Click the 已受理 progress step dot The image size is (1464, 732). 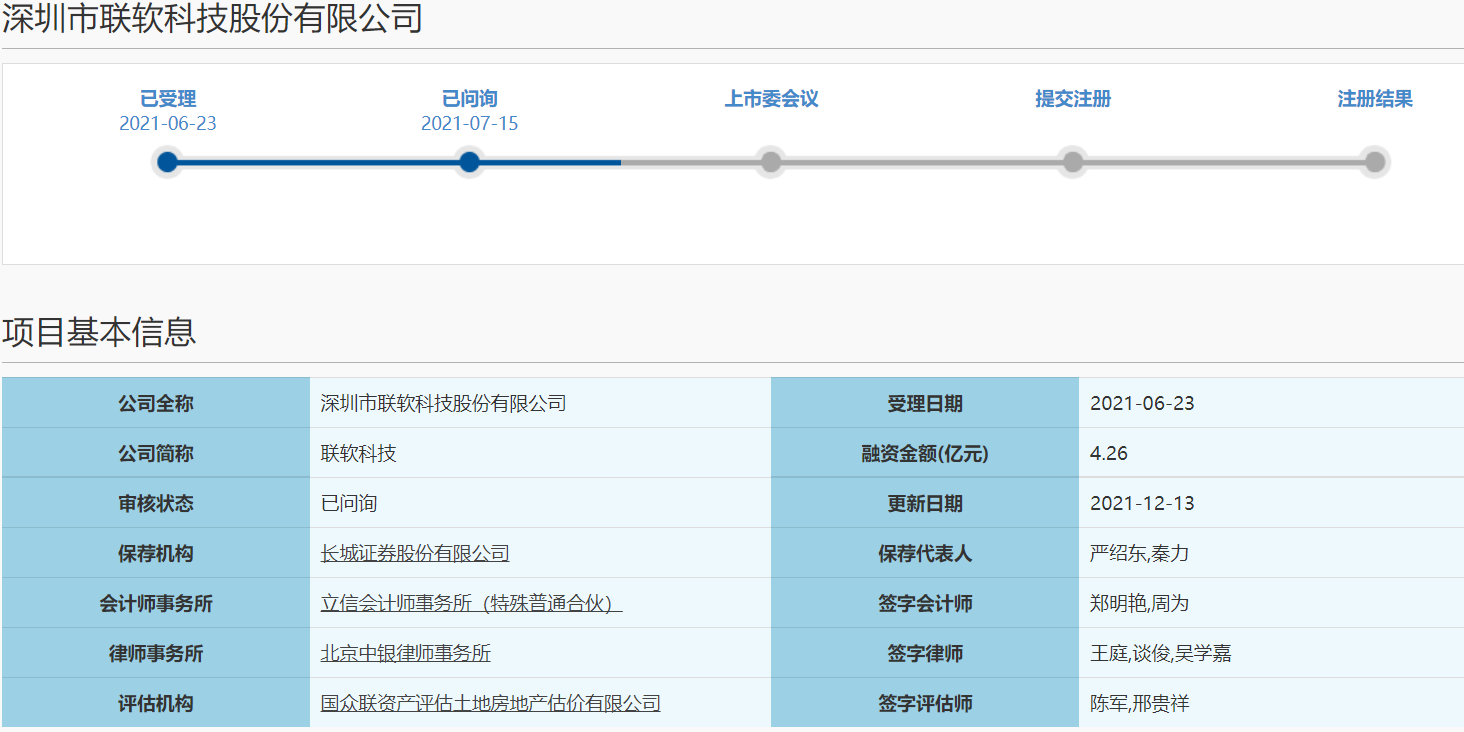(168, 162)
